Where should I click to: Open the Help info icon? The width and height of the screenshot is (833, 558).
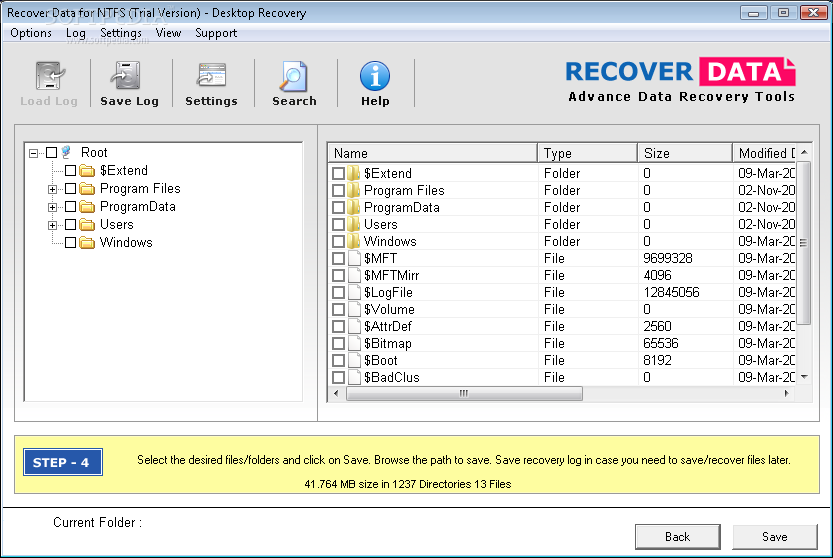[375, 76]
